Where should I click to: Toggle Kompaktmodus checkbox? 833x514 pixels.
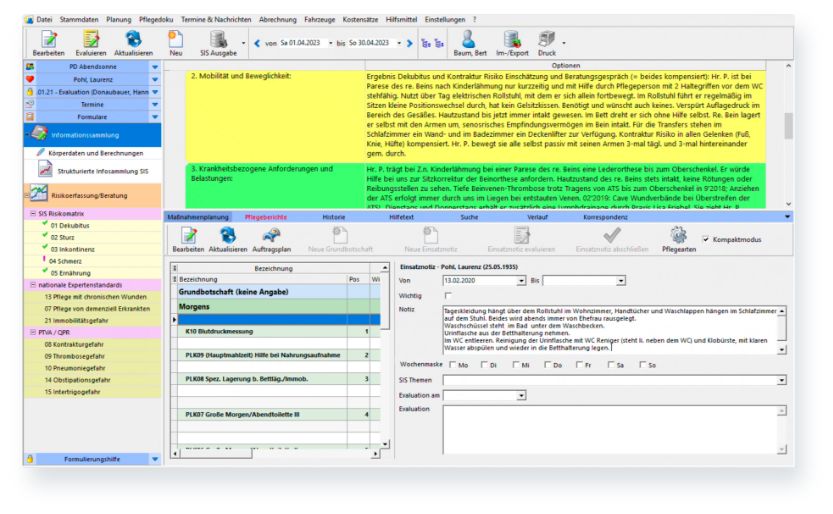(x=708, y=240)
